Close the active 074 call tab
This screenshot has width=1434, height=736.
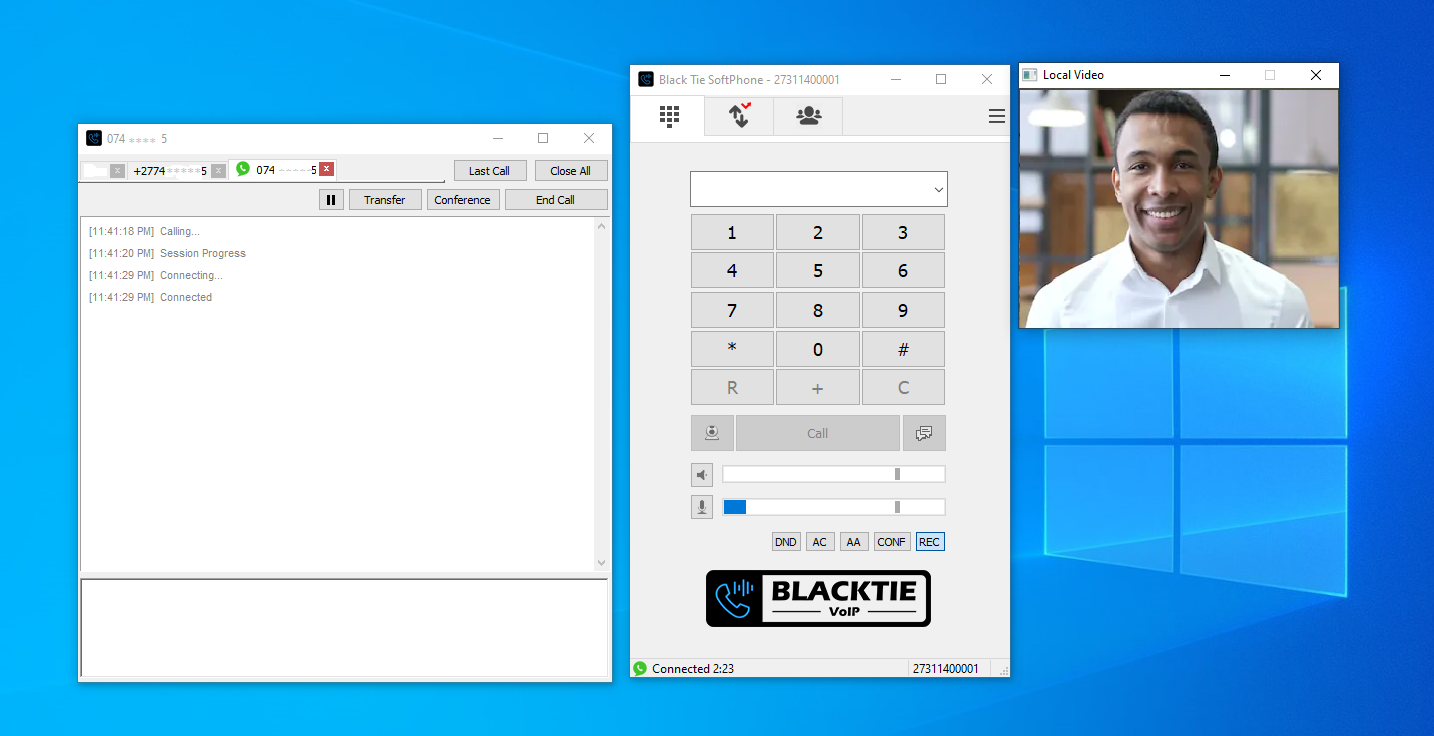pos(326,170)
